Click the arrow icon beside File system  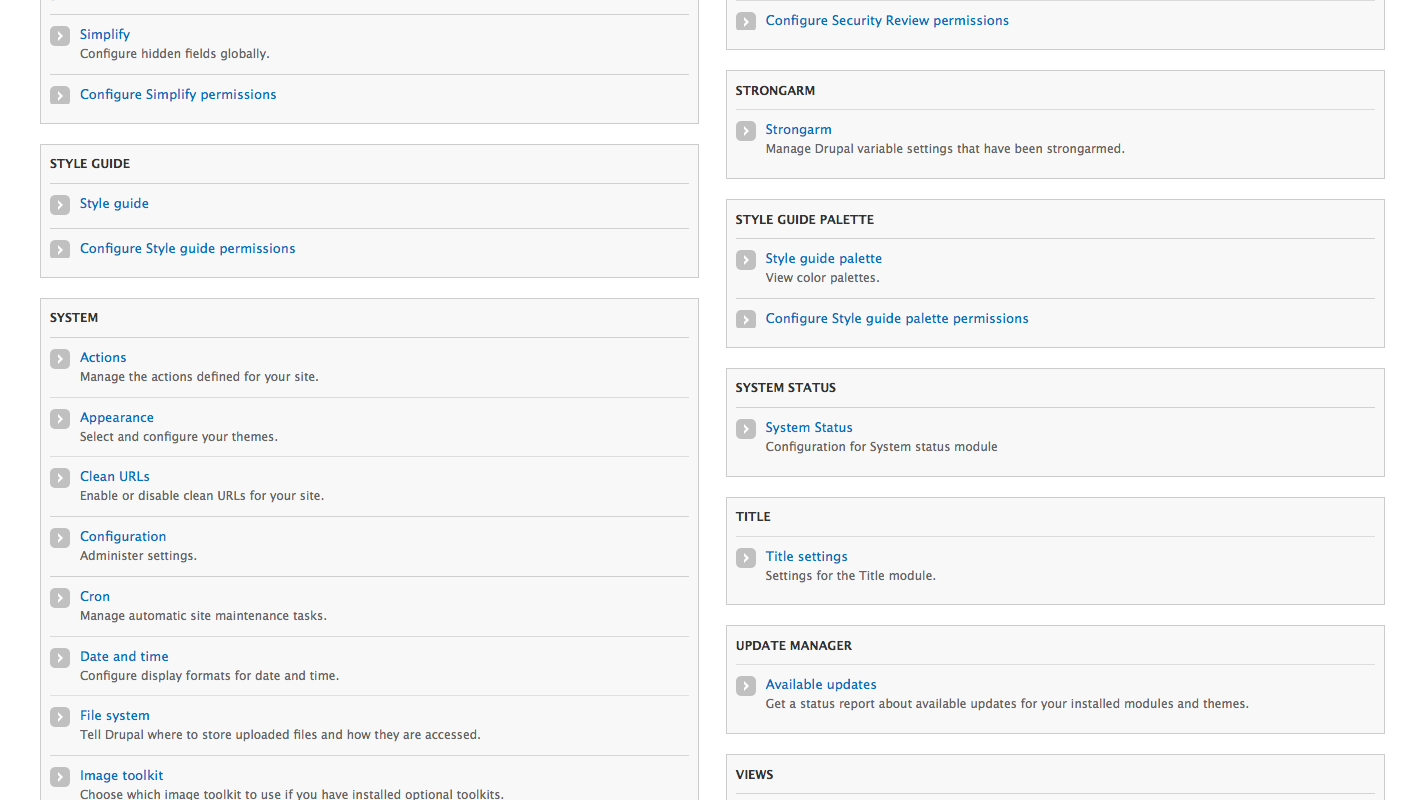60,717
